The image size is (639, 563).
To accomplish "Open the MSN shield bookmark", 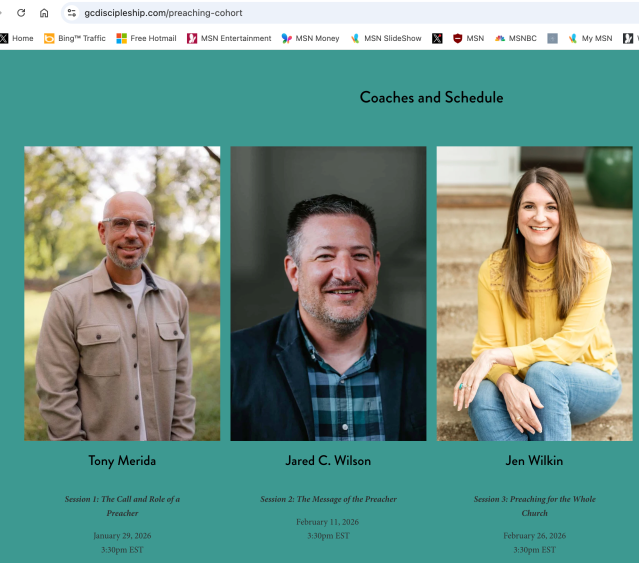I will click(469, 38).
